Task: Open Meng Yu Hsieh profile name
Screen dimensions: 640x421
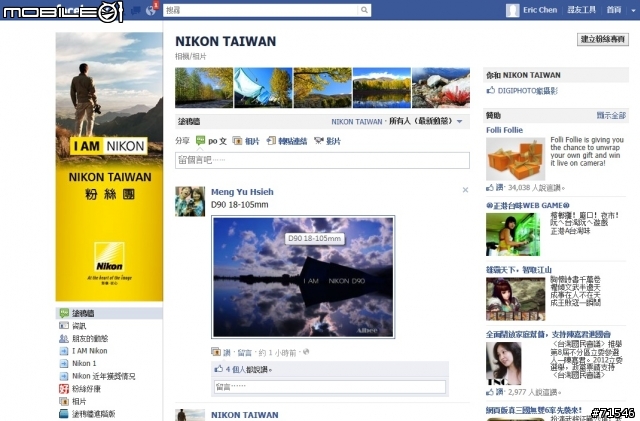Action: point(242,192)
